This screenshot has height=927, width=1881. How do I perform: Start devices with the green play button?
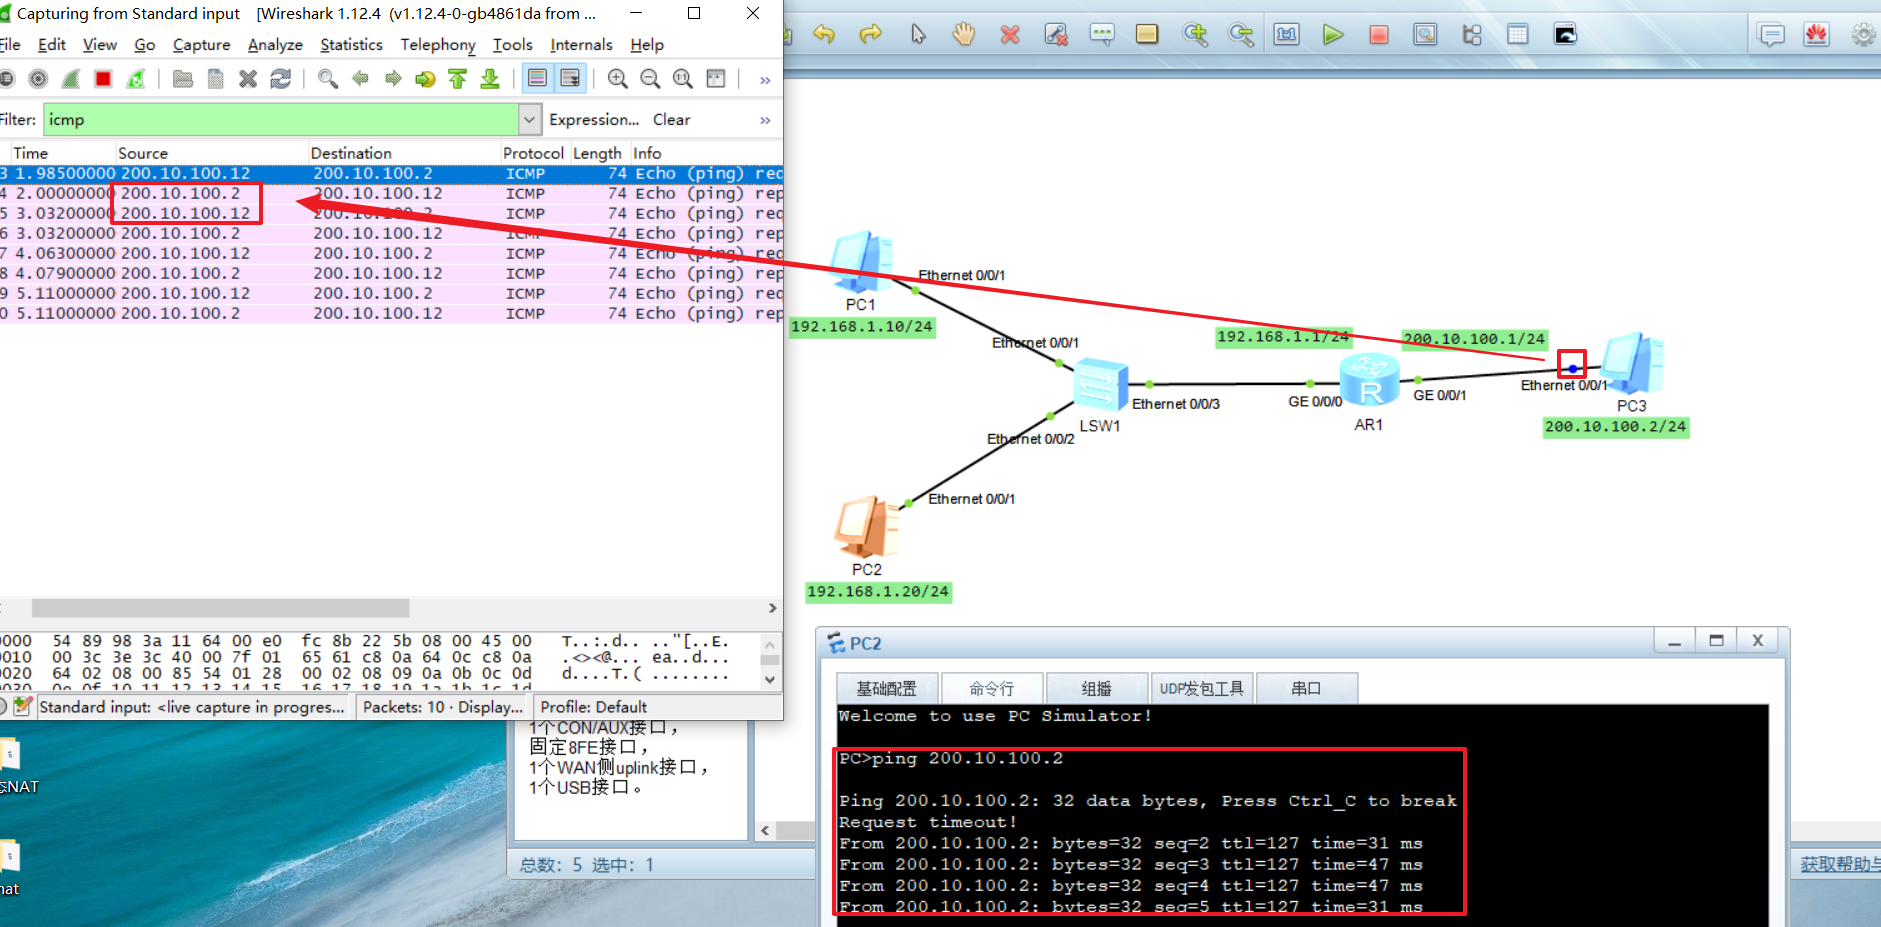(x=1333, y=34)
